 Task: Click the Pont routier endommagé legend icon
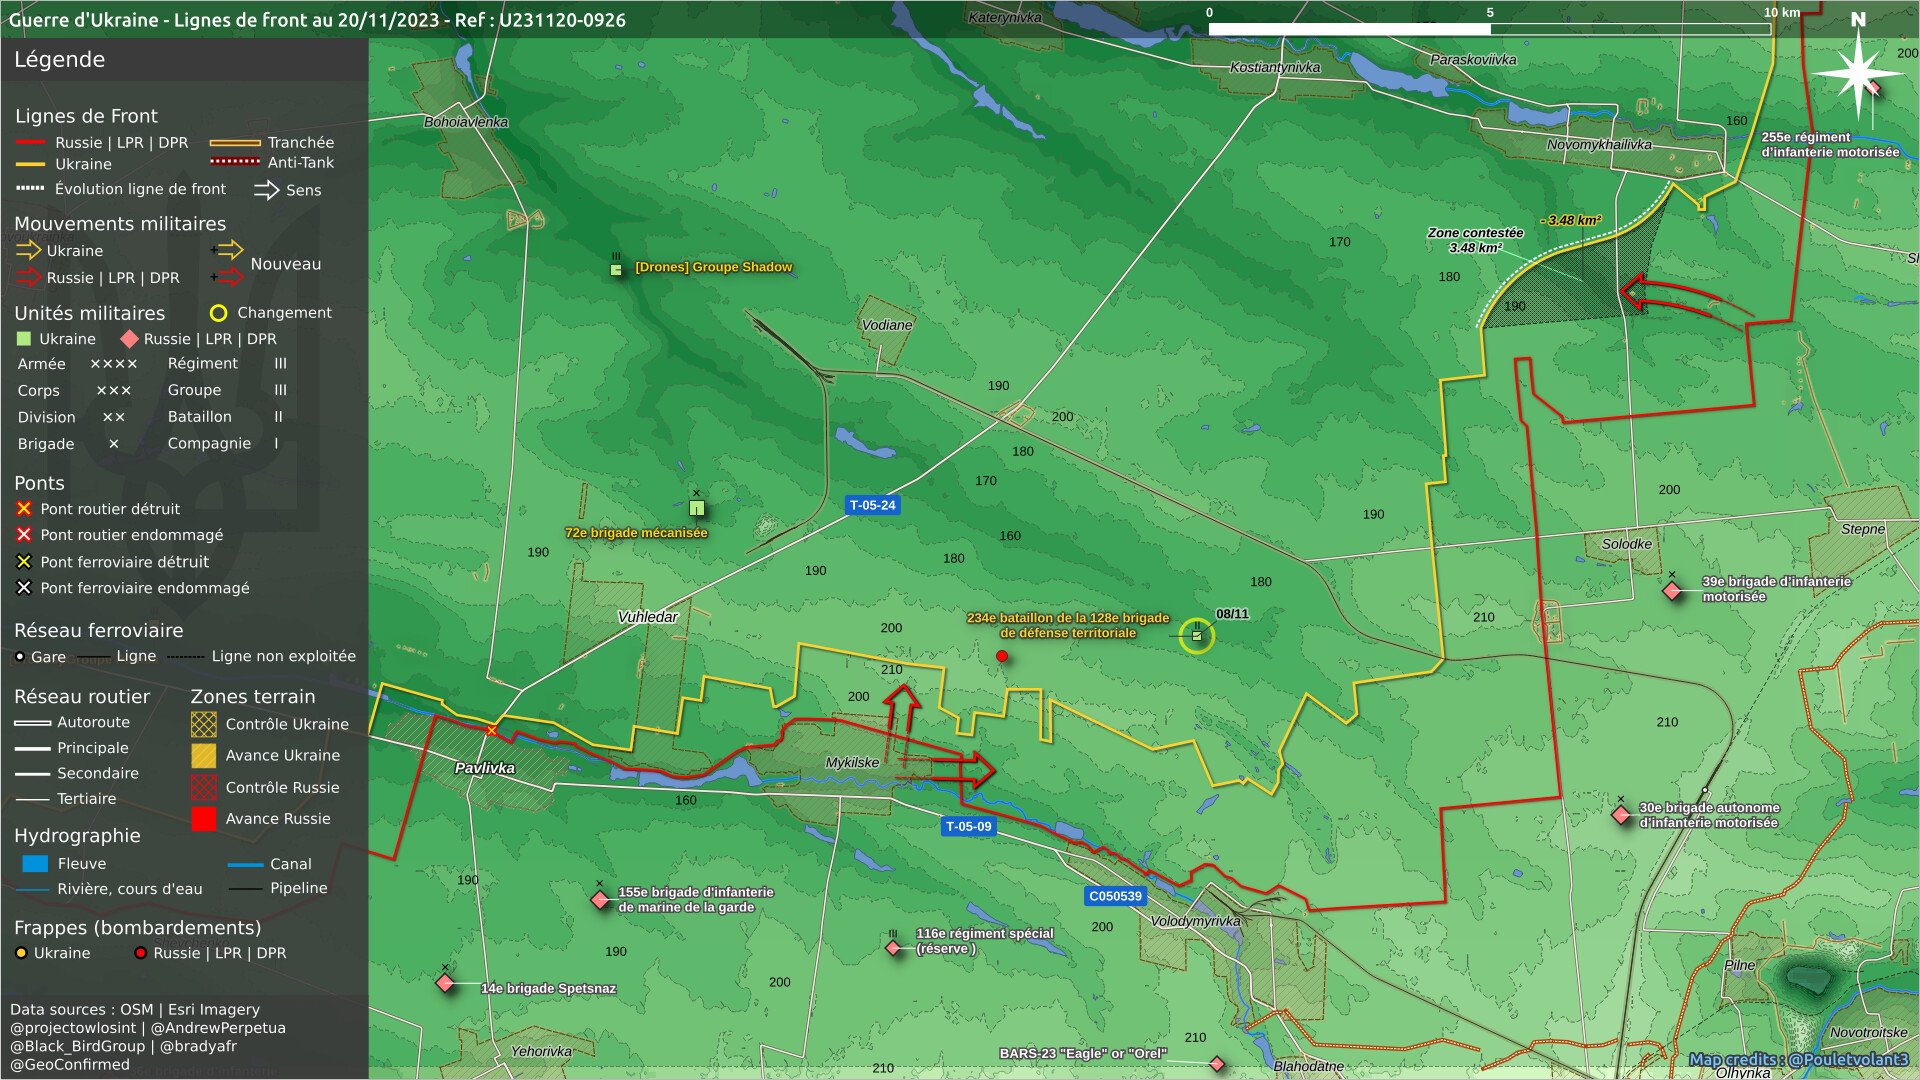24,535
